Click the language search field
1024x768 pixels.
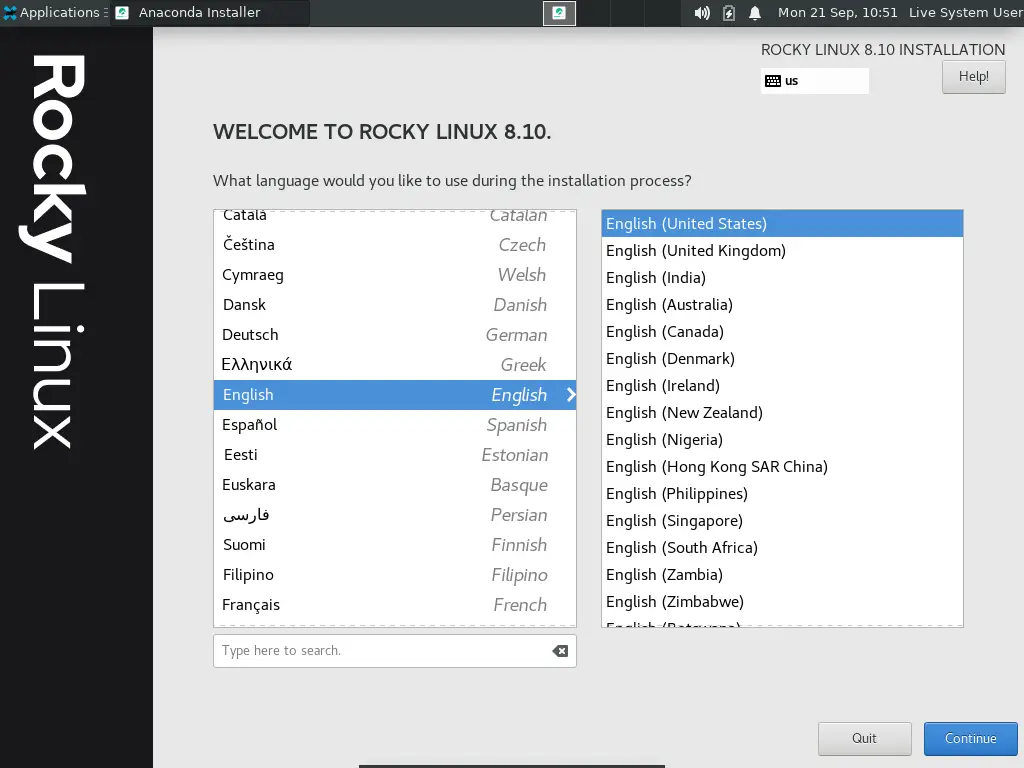tap(394, 650)
